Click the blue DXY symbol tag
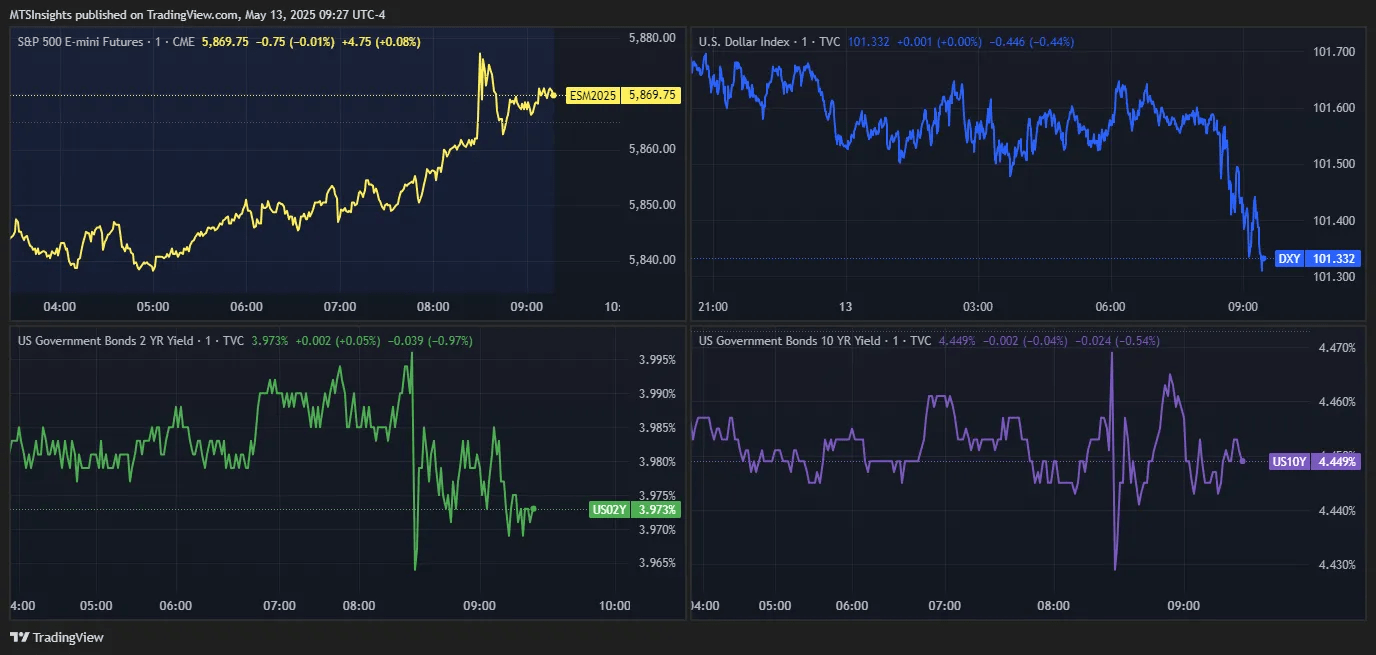 pyautogui.click(x=1288, y=259)
